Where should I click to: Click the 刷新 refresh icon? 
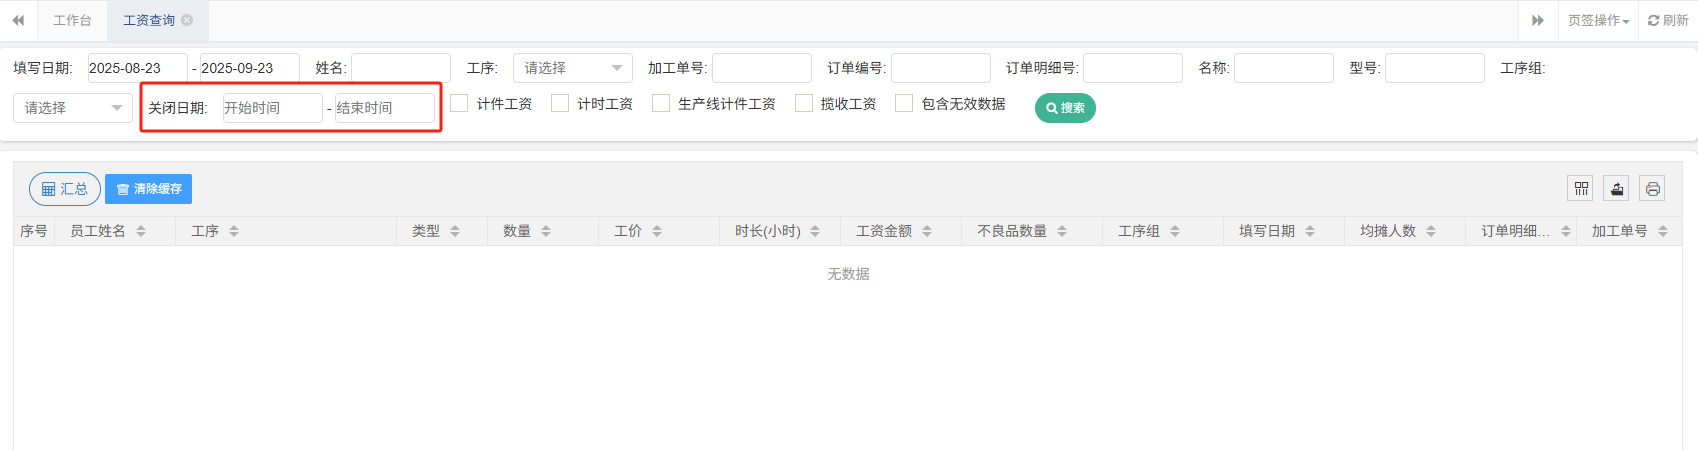click(x=1668, y=20)
